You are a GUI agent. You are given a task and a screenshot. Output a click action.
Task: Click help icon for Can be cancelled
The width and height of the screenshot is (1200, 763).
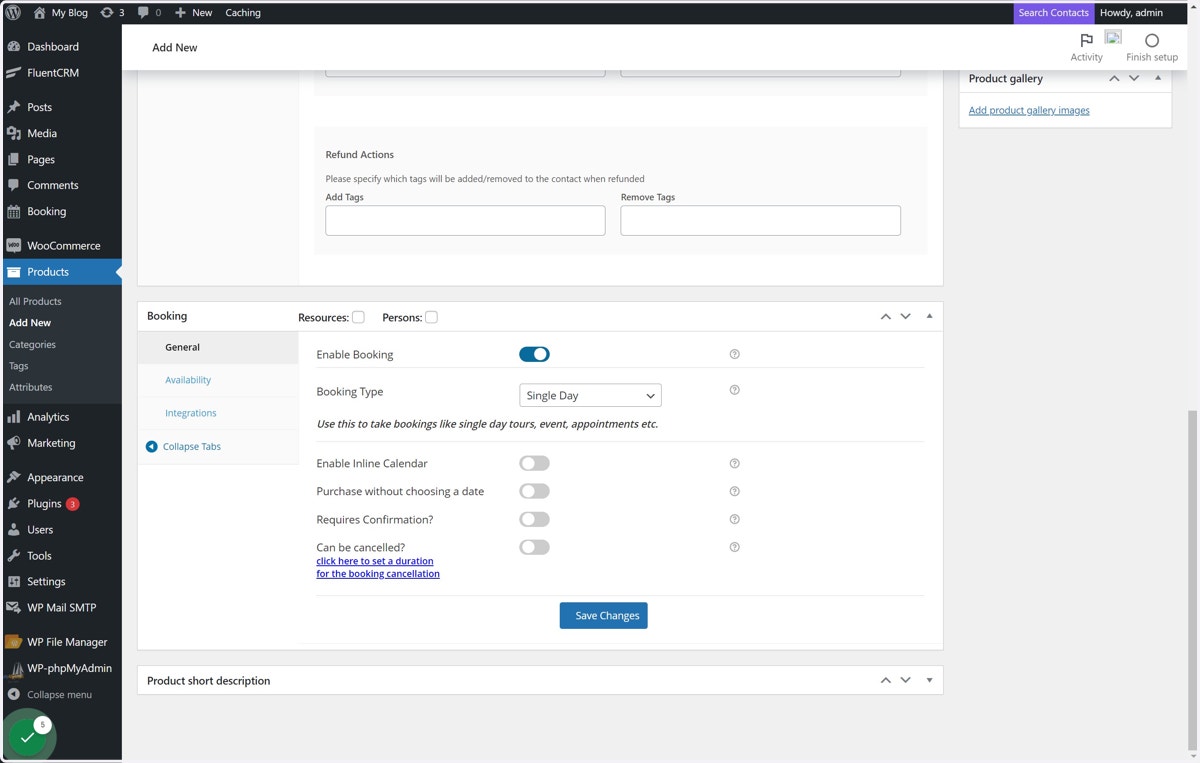click(734, 547)
